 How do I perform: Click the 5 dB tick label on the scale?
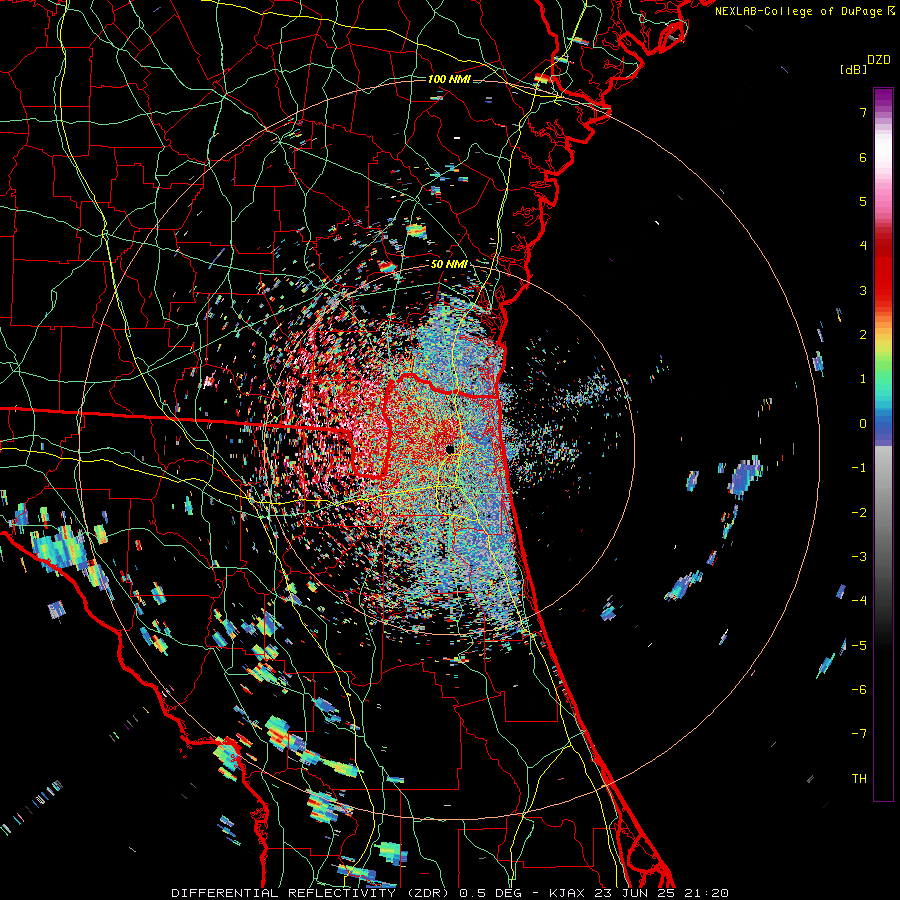863,201
